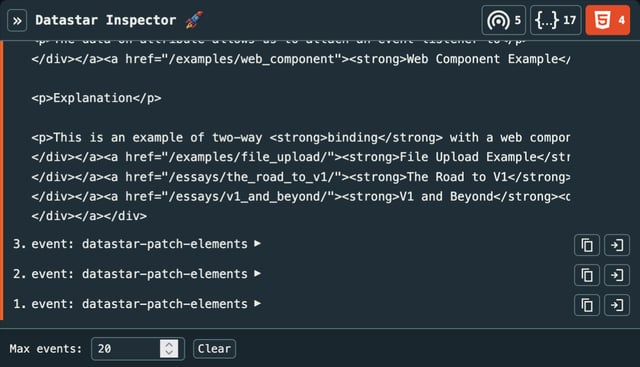The image size is (640, 367).
Task: Switch to the signals tab showing 17
Action: tap(556, 20)
